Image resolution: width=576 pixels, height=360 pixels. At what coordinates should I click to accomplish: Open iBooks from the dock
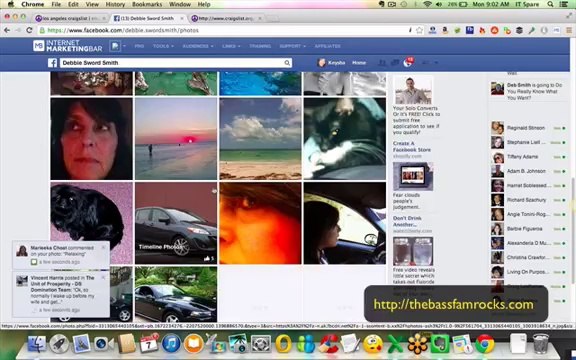pos(194,344)
